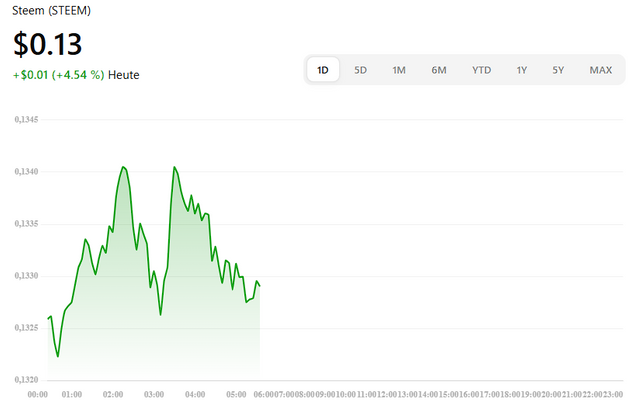The height and width of the screenshot is (400, 640).
Task: View the 1Y price chart
Action: click(522, 70)
